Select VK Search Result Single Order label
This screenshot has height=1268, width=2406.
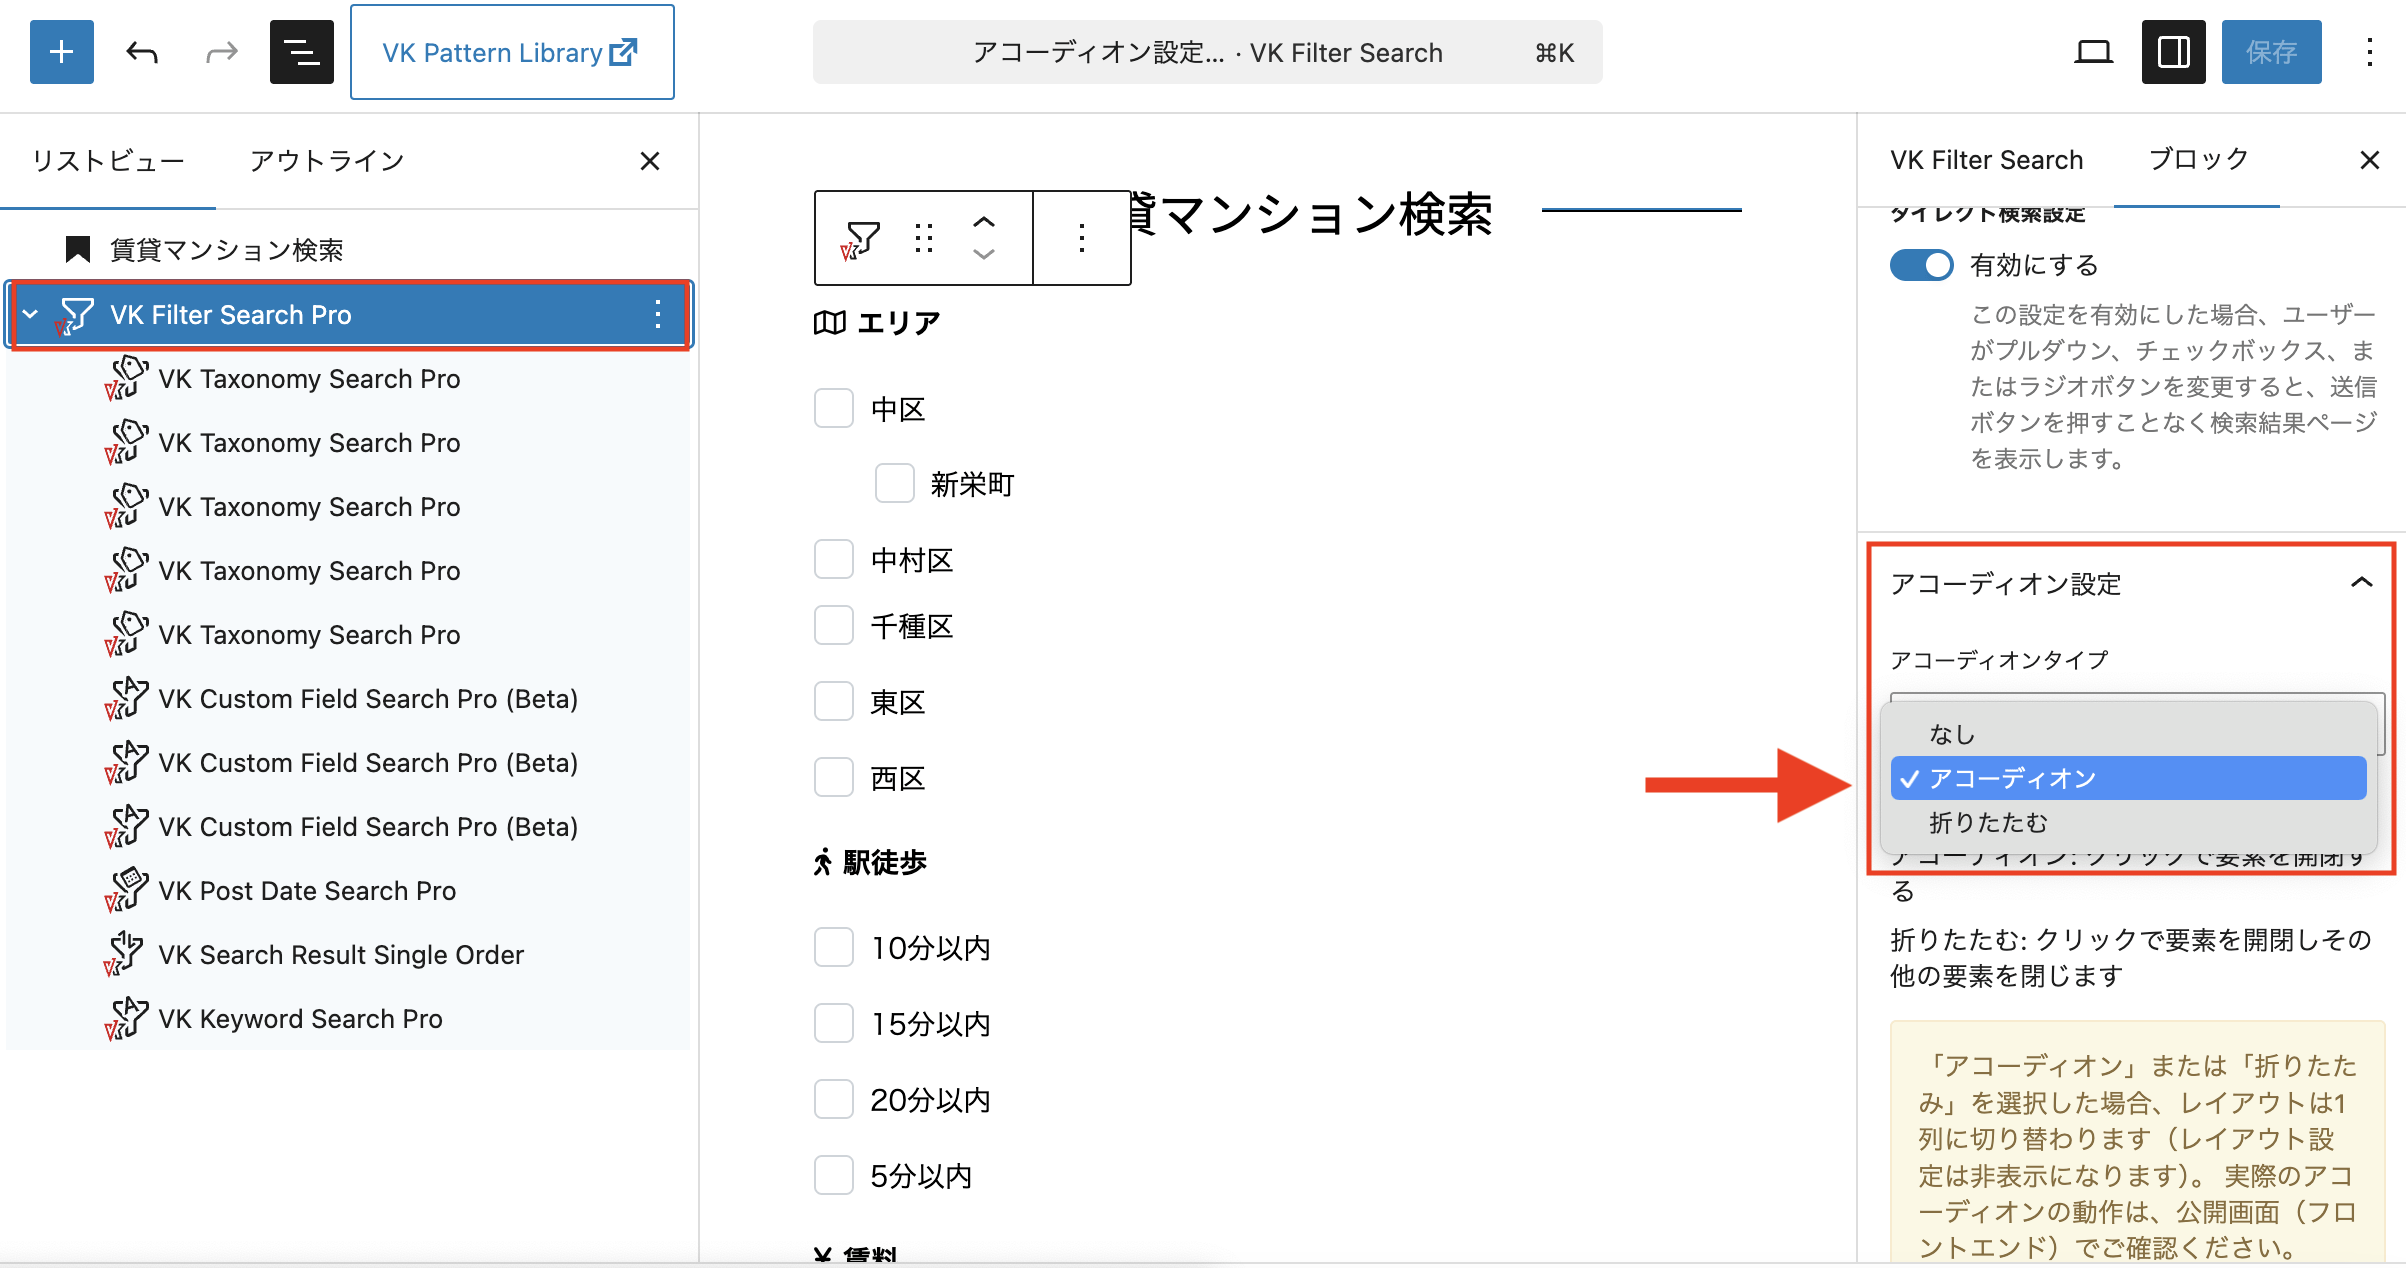[x=341, y=955]
